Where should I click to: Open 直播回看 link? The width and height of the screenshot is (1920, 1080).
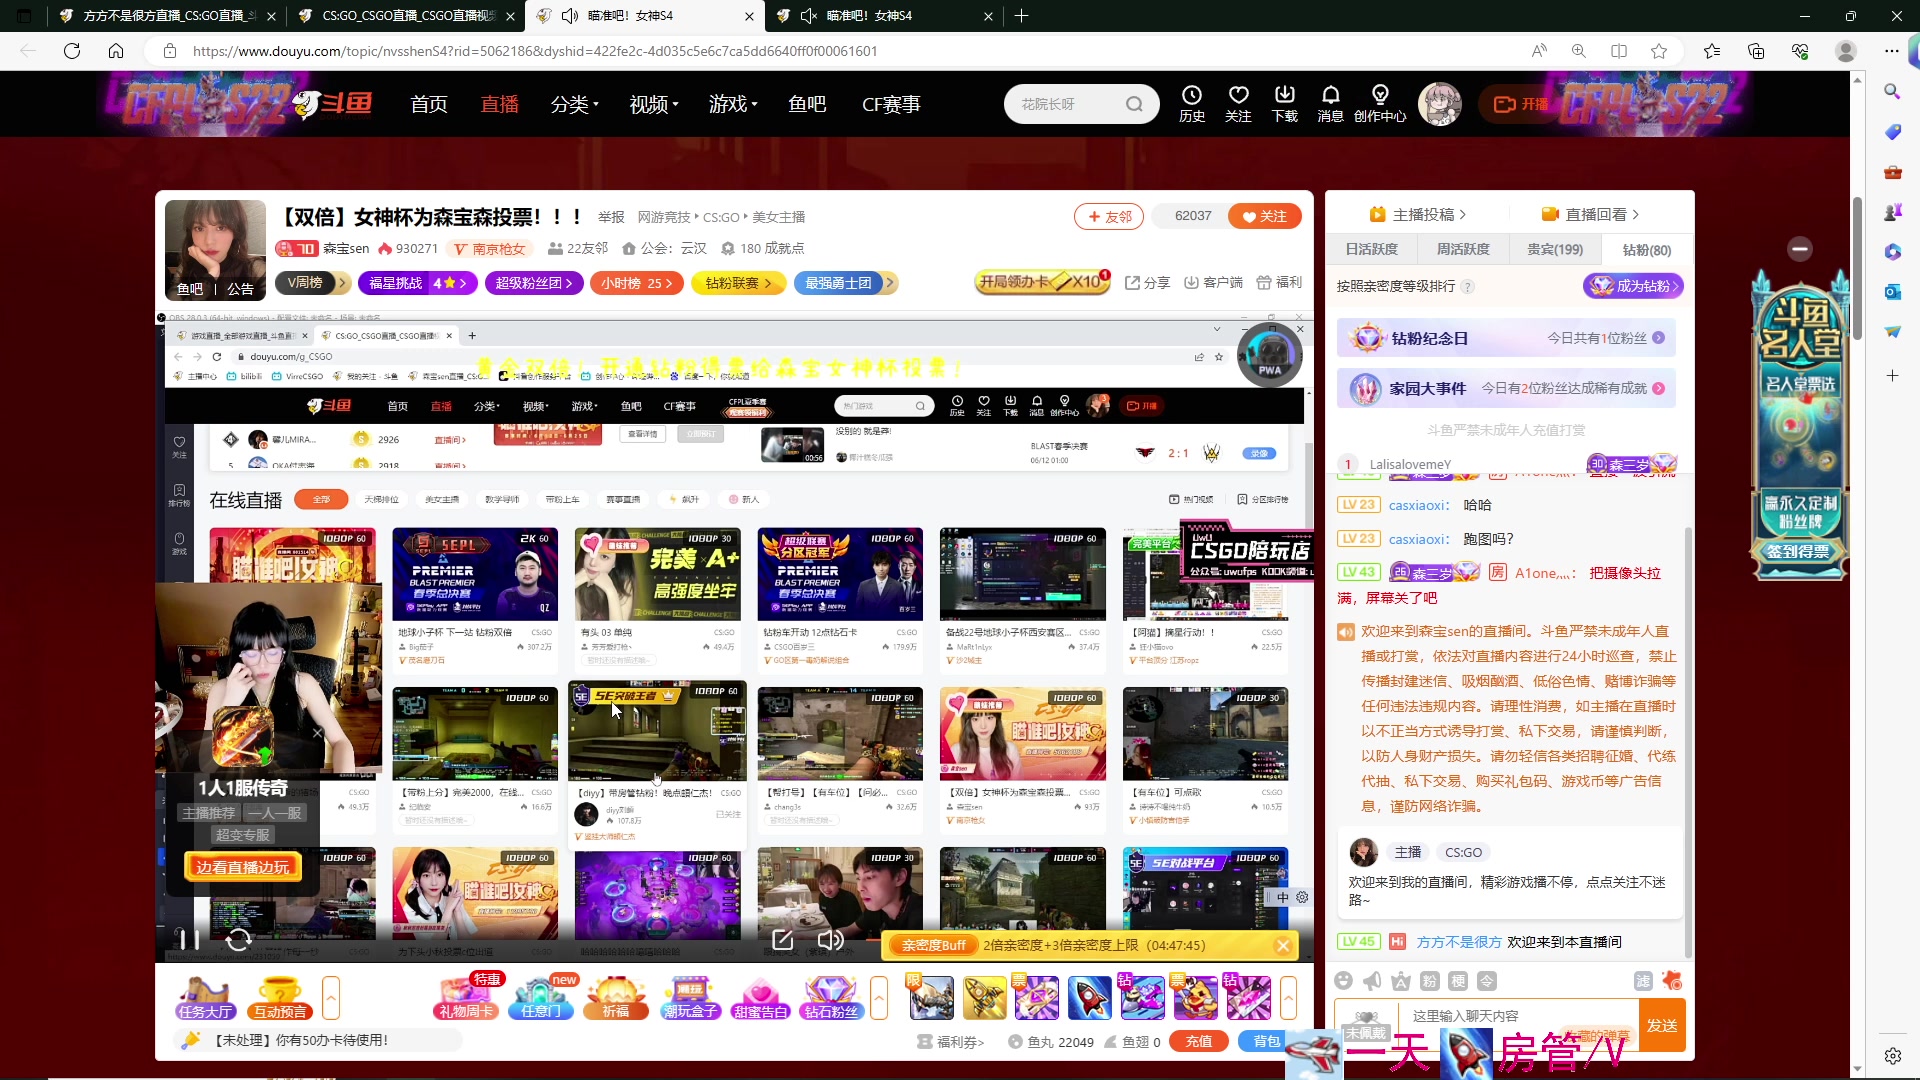[1591, 214]
